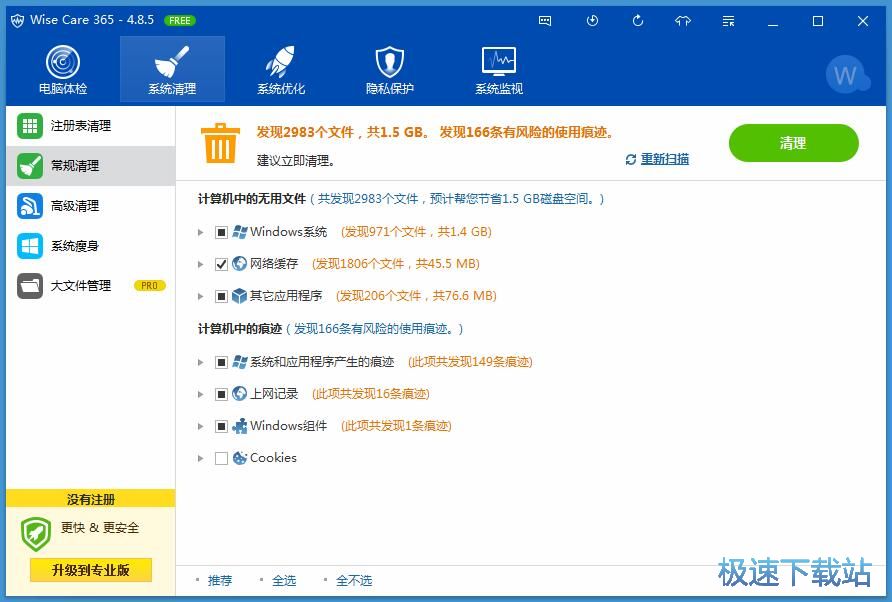Open the 系统清理 broom tab
The width and height of the screenshot is (892, 602).
[x=172, y=70]
